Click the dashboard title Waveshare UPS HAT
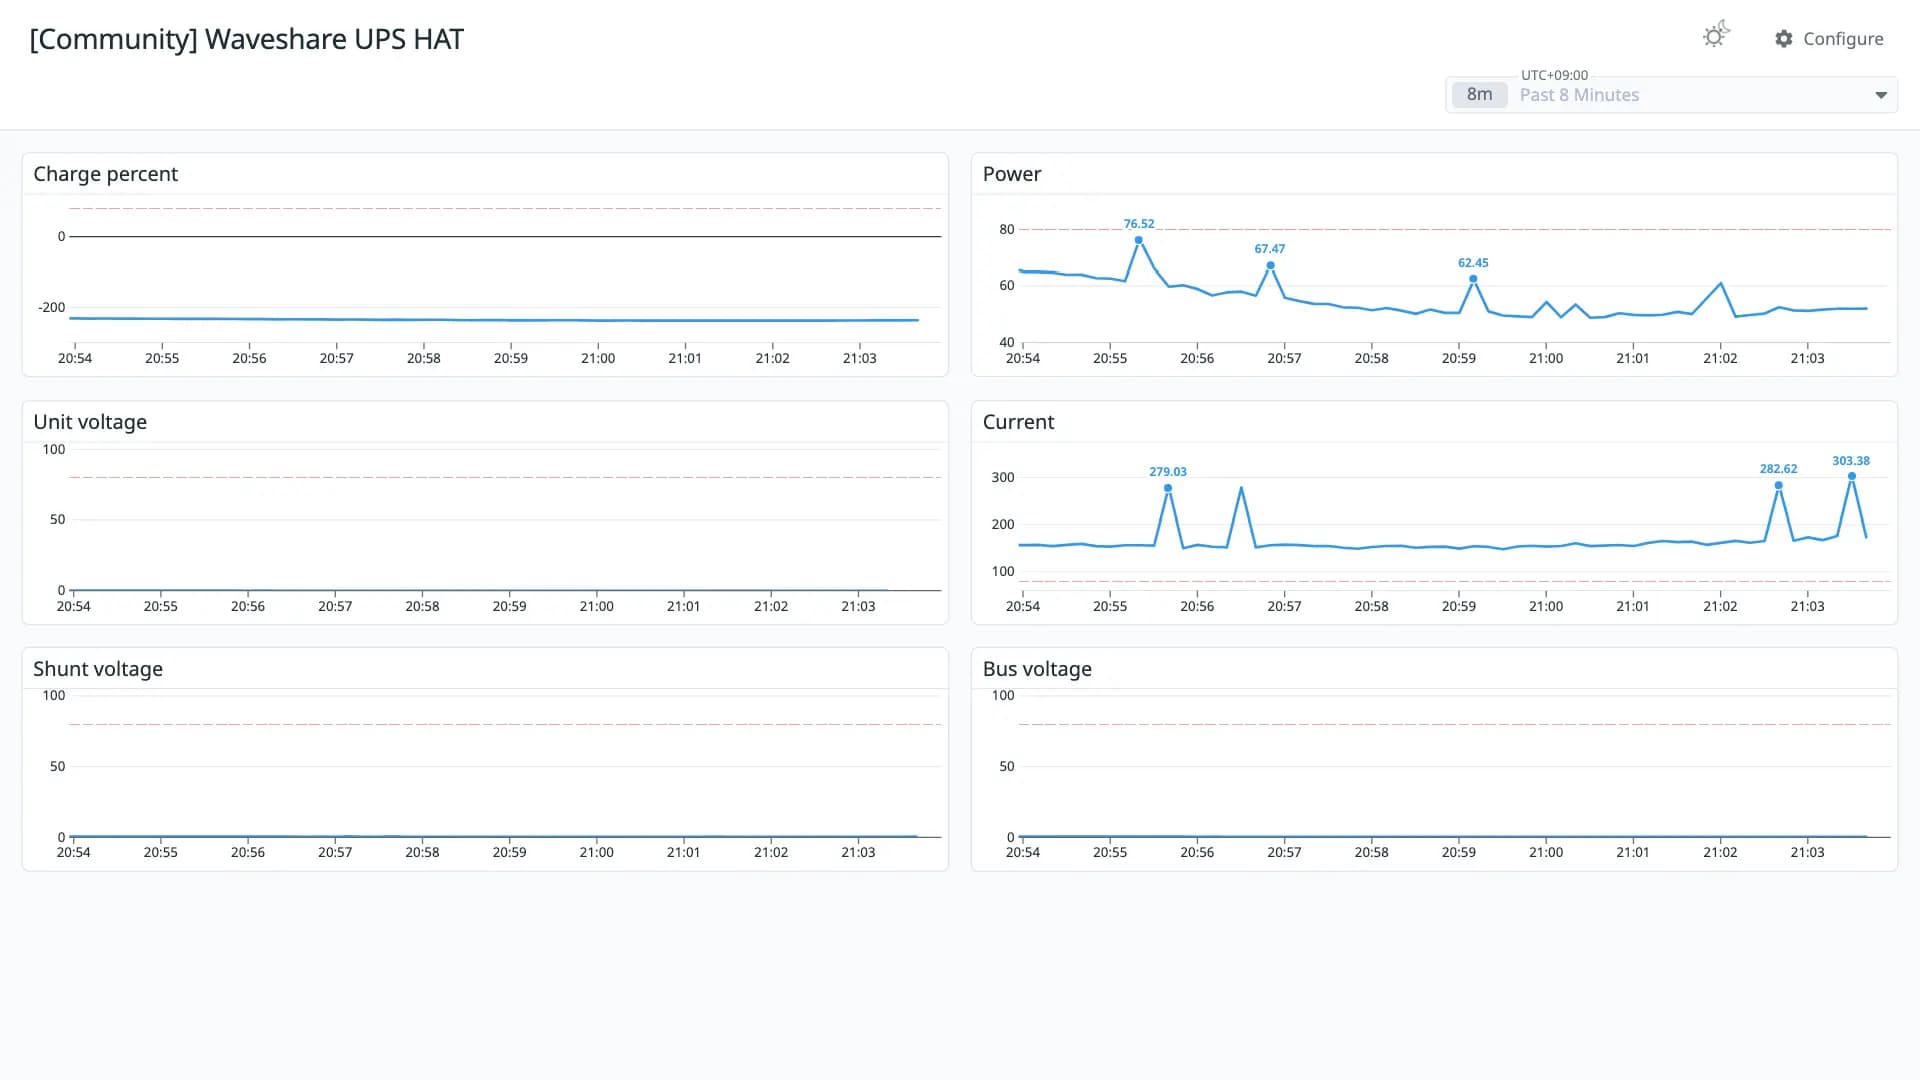 (x=247, y=39)
